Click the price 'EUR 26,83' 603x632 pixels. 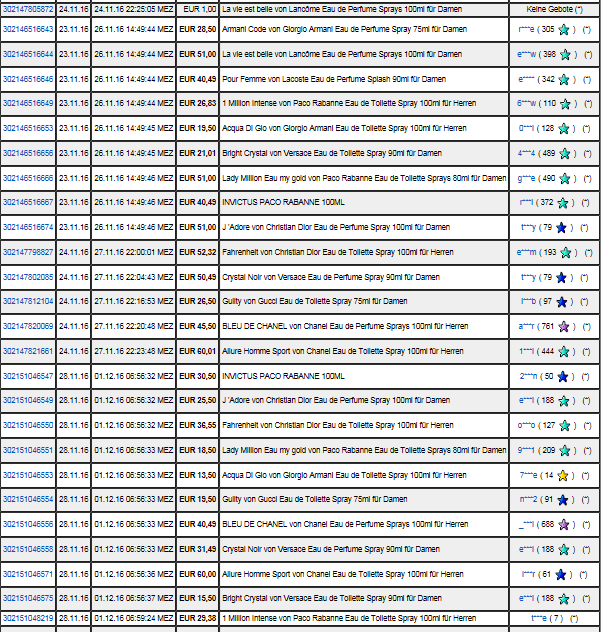point(198,104)
